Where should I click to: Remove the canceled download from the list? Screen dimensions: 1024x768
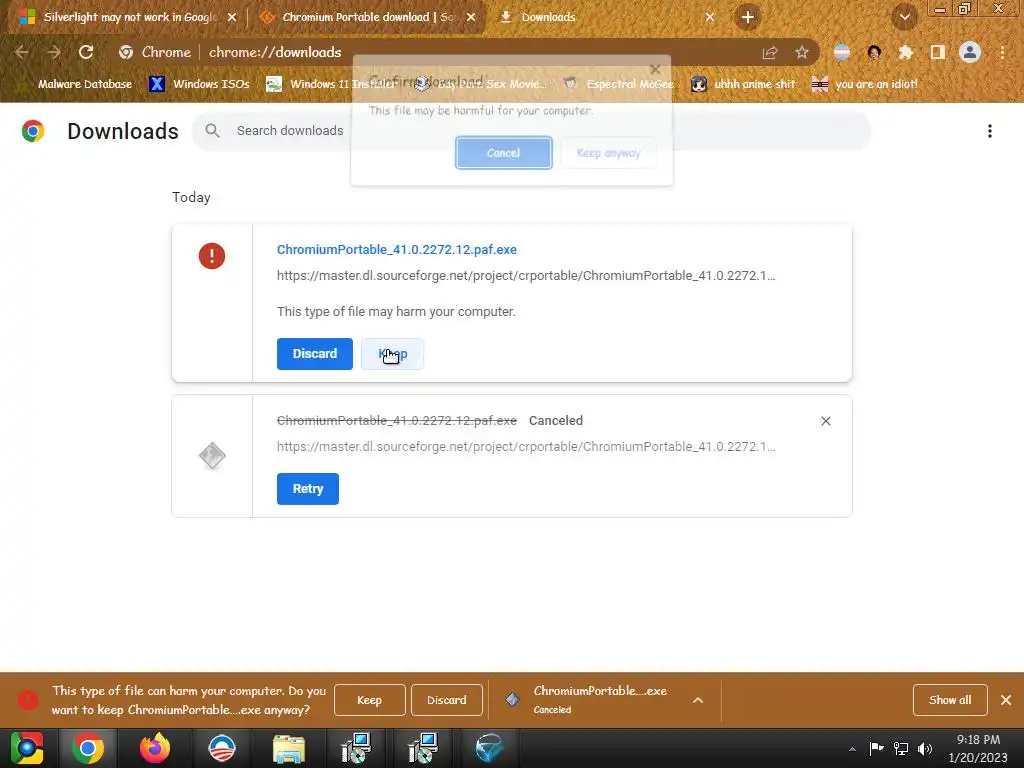point(825,421)
